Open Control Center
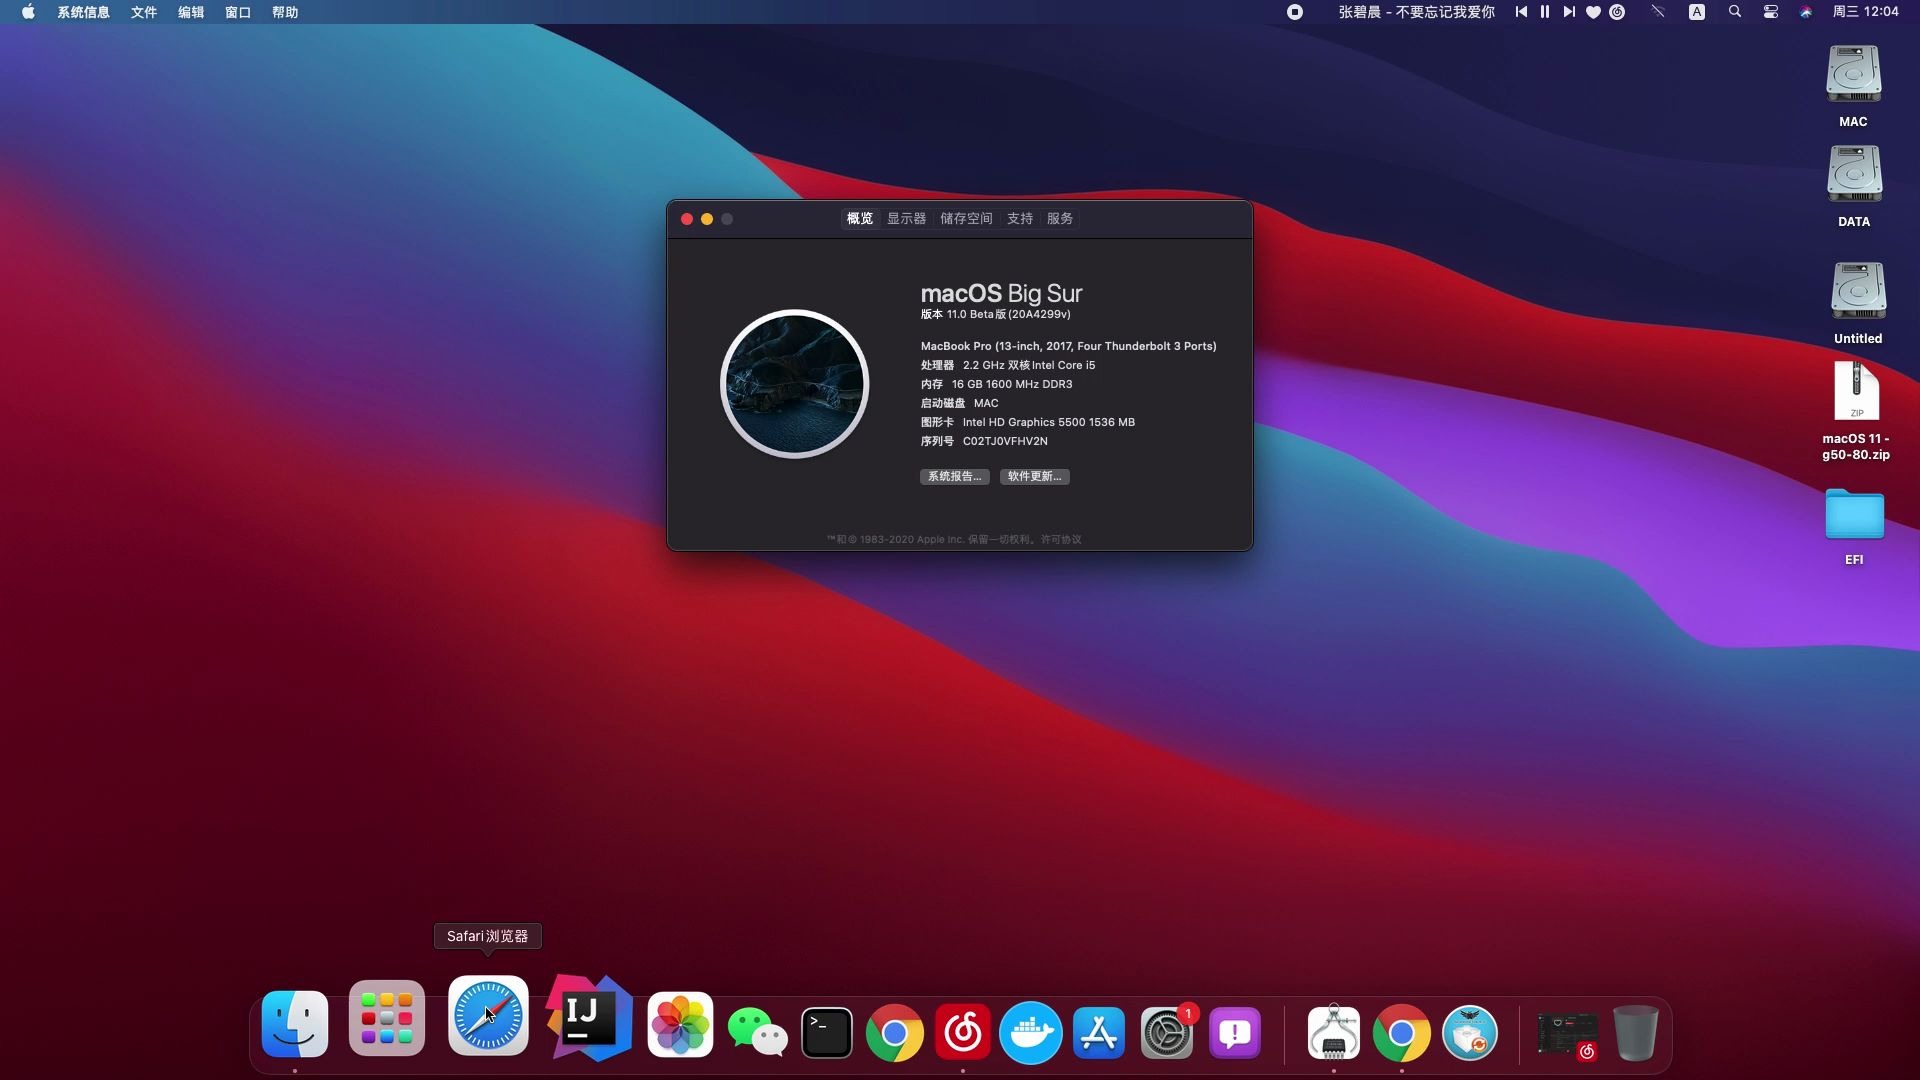Screen dimensions: 1920x1080 pos(1771,12)
